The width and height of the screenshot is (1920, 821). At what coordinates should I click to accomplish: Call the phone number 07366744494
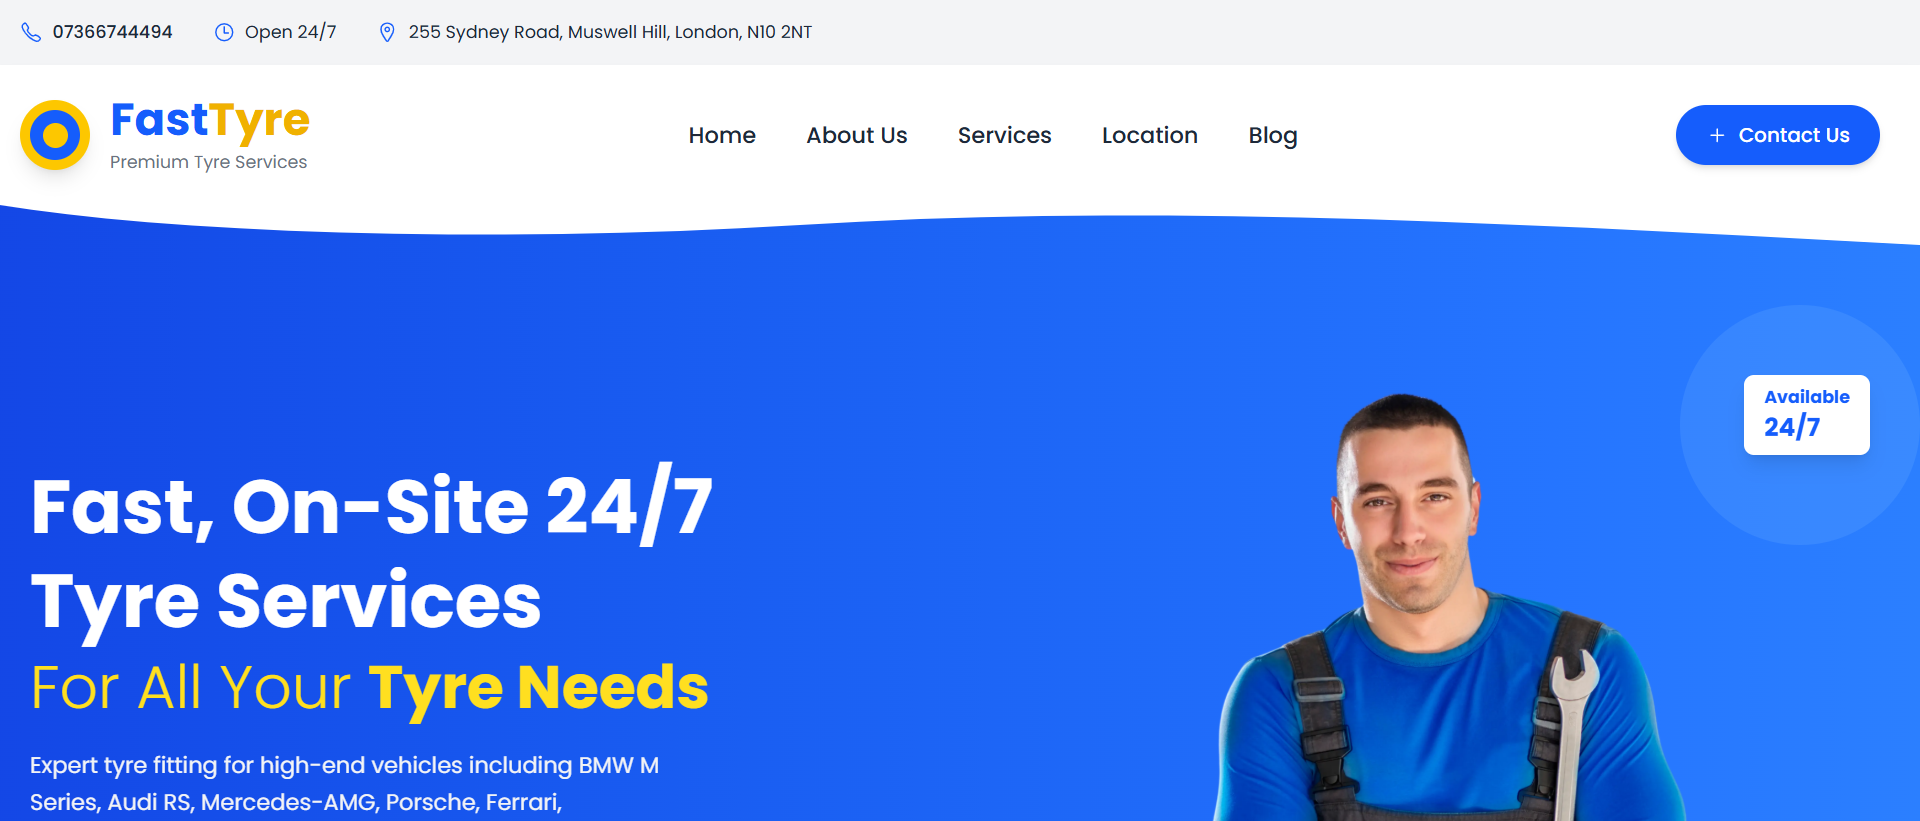(112, 32)
